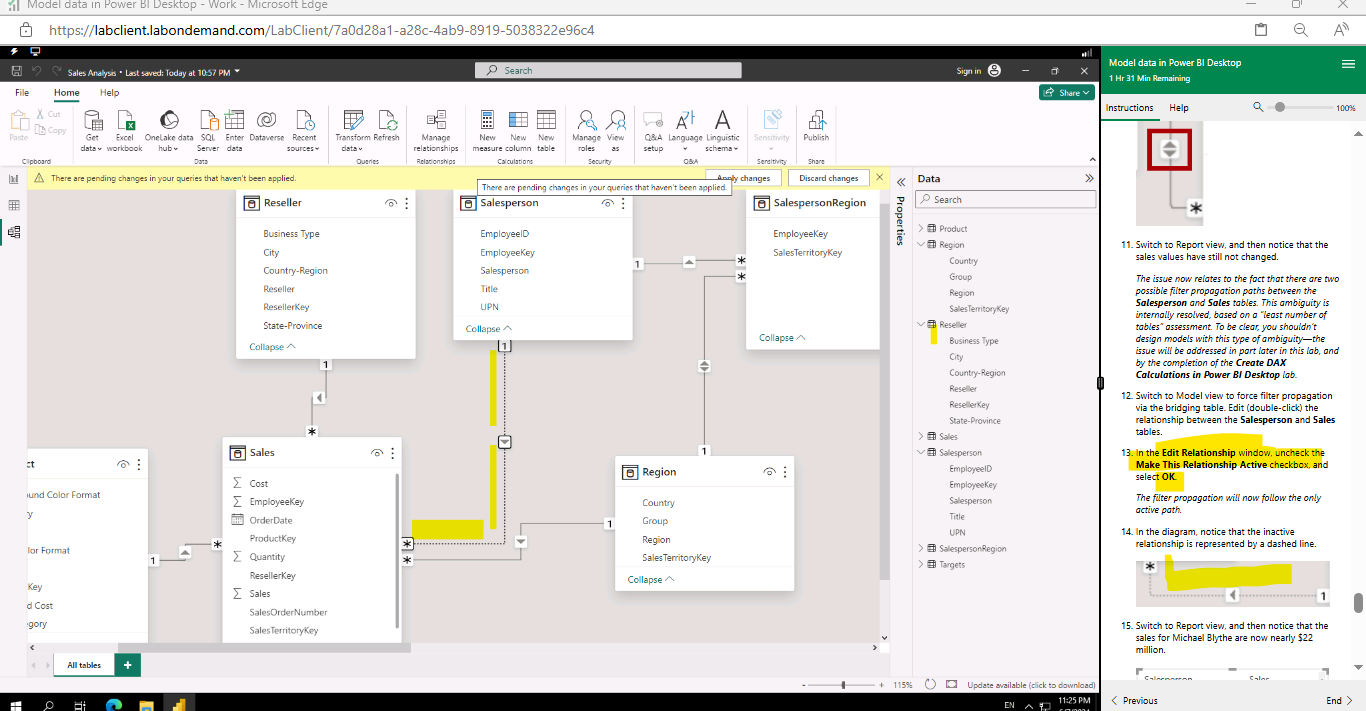Collapse the Reseller table card
The image size is (1366, 711).
[x=272, y=347]
